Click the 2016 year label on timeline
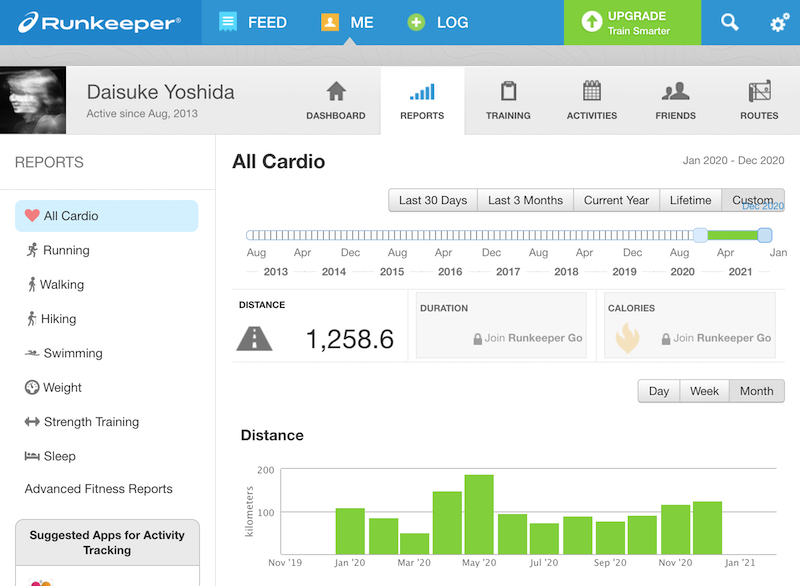Screen dimensions: 800x586 (x=450, y=272)
